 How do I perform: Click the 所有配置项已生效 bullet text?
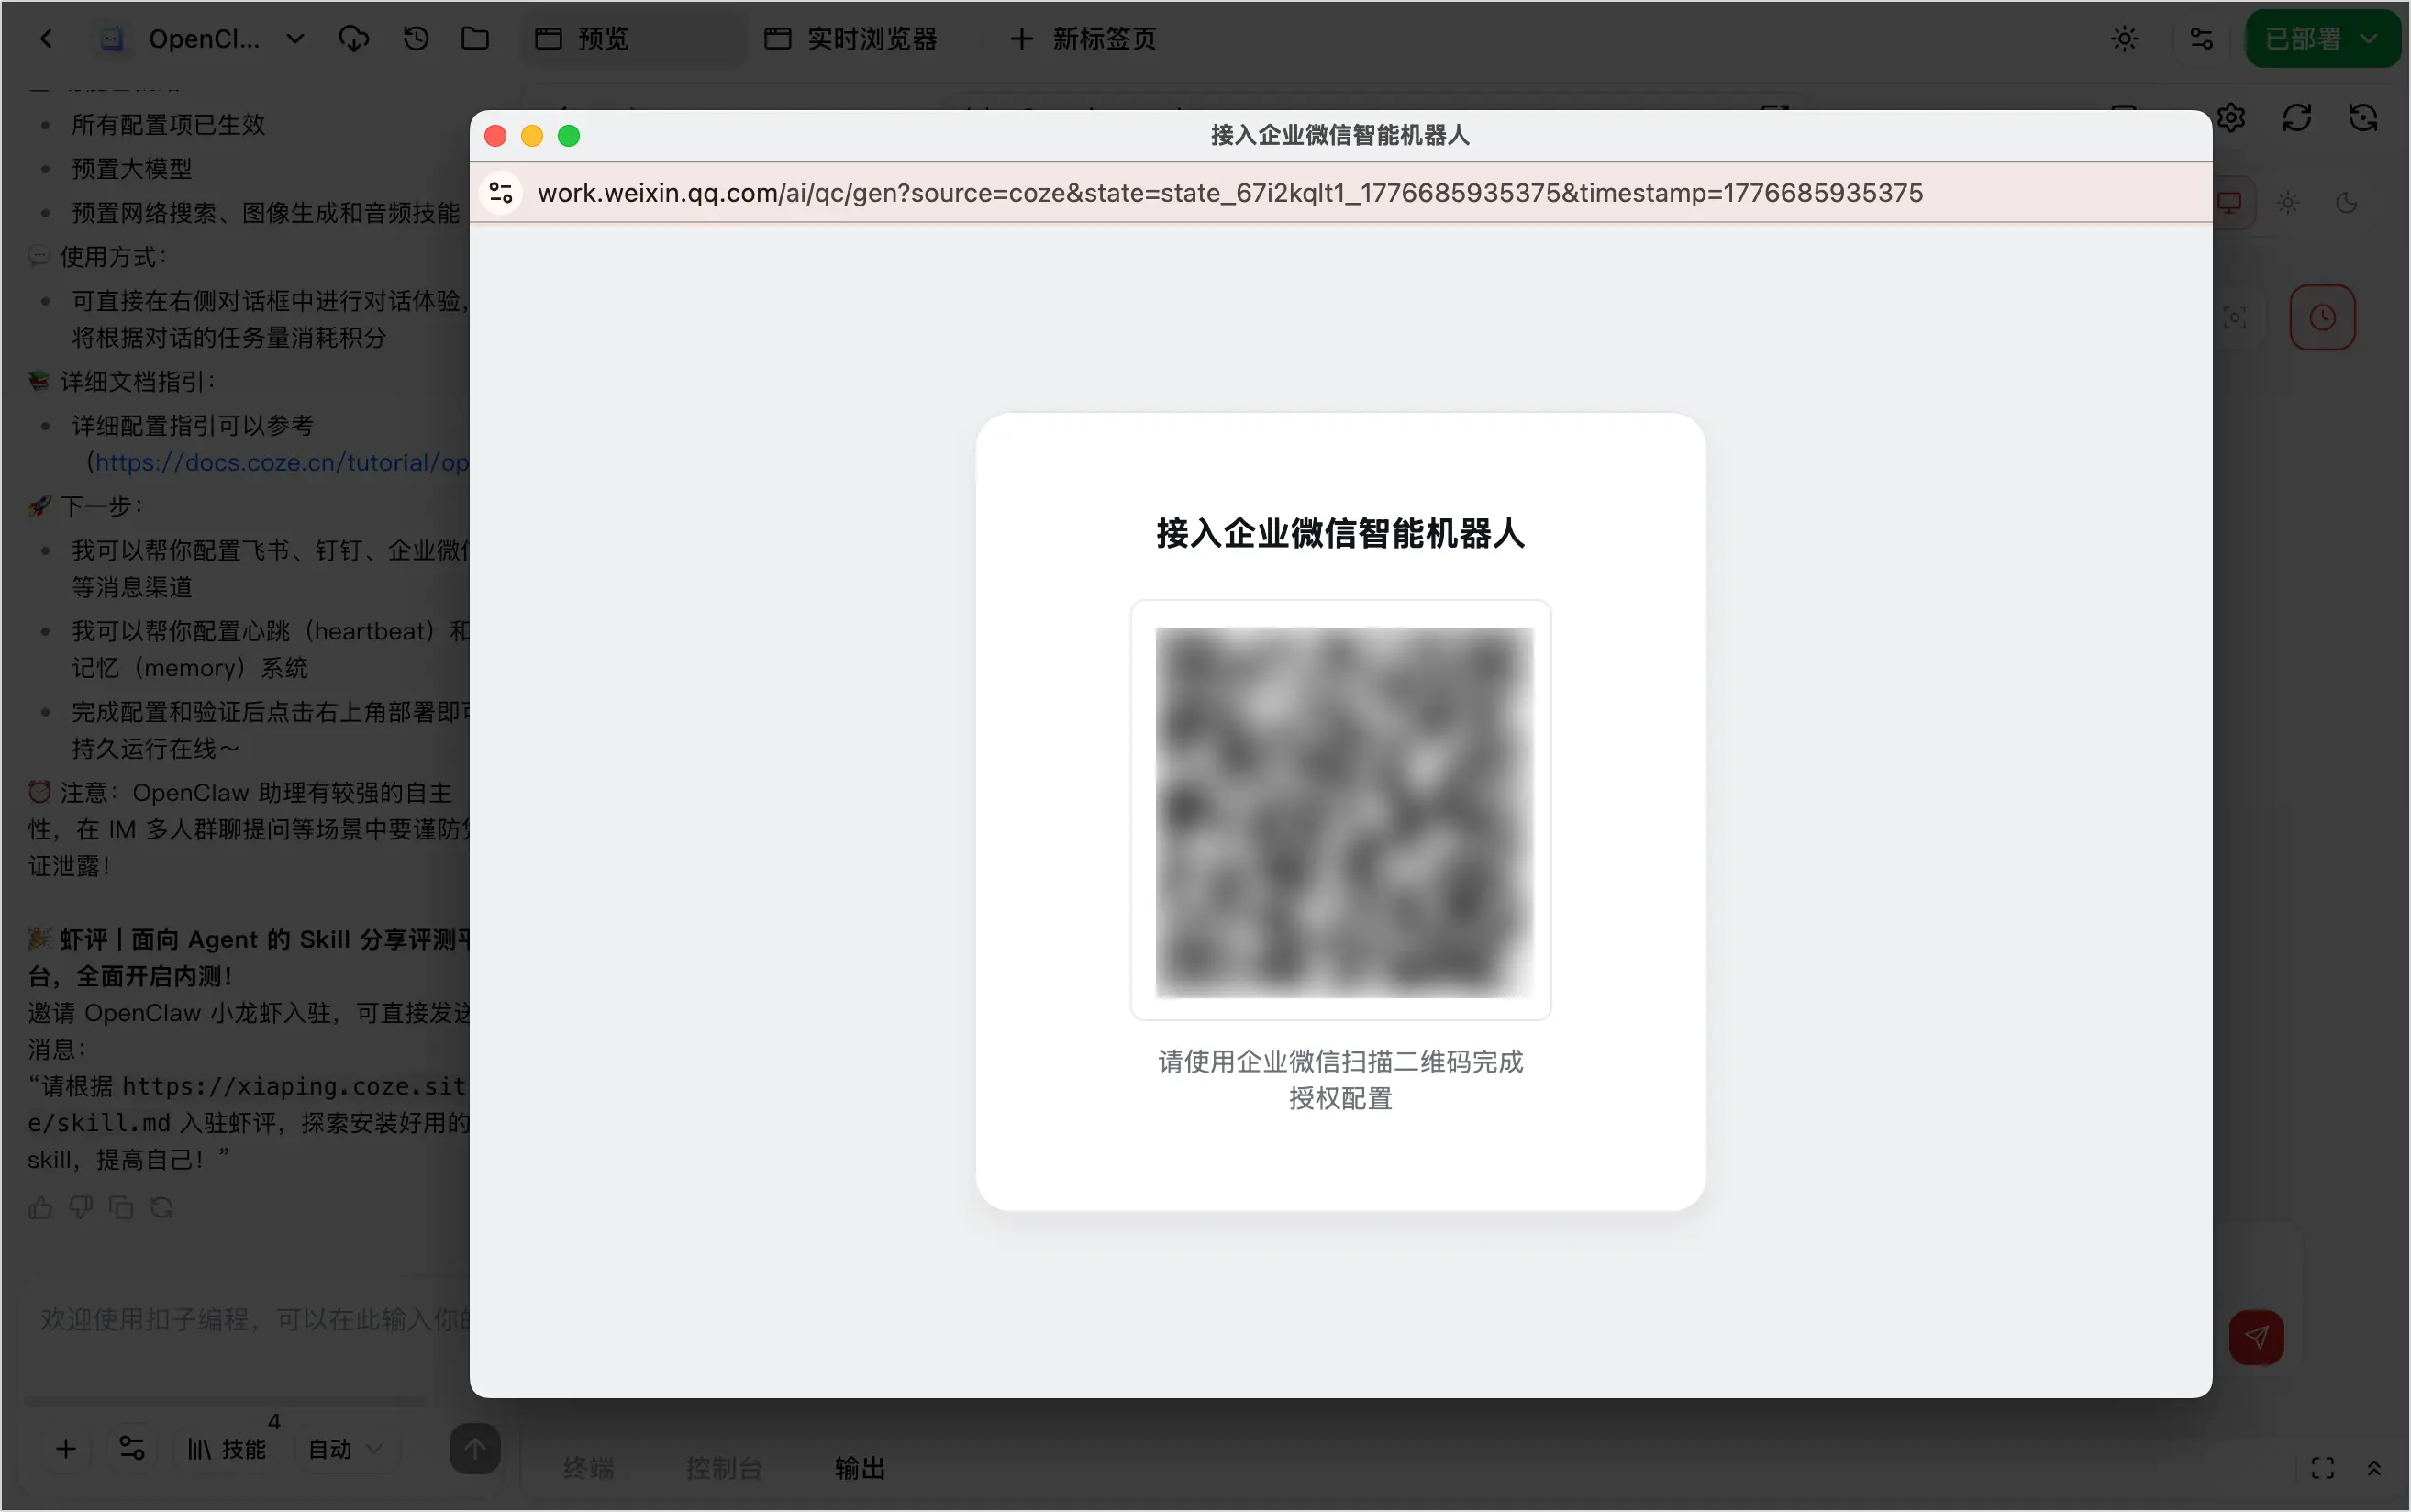tap(168, 125)
